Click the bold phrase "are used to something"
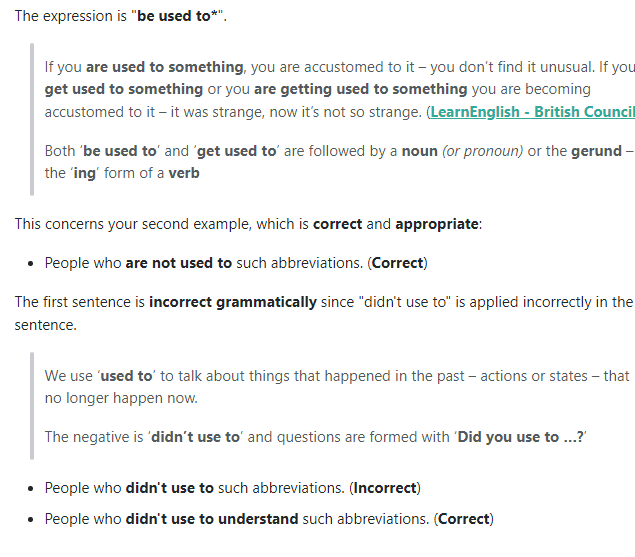The width and height of the screenshot is (635, 557). point(164,67)
